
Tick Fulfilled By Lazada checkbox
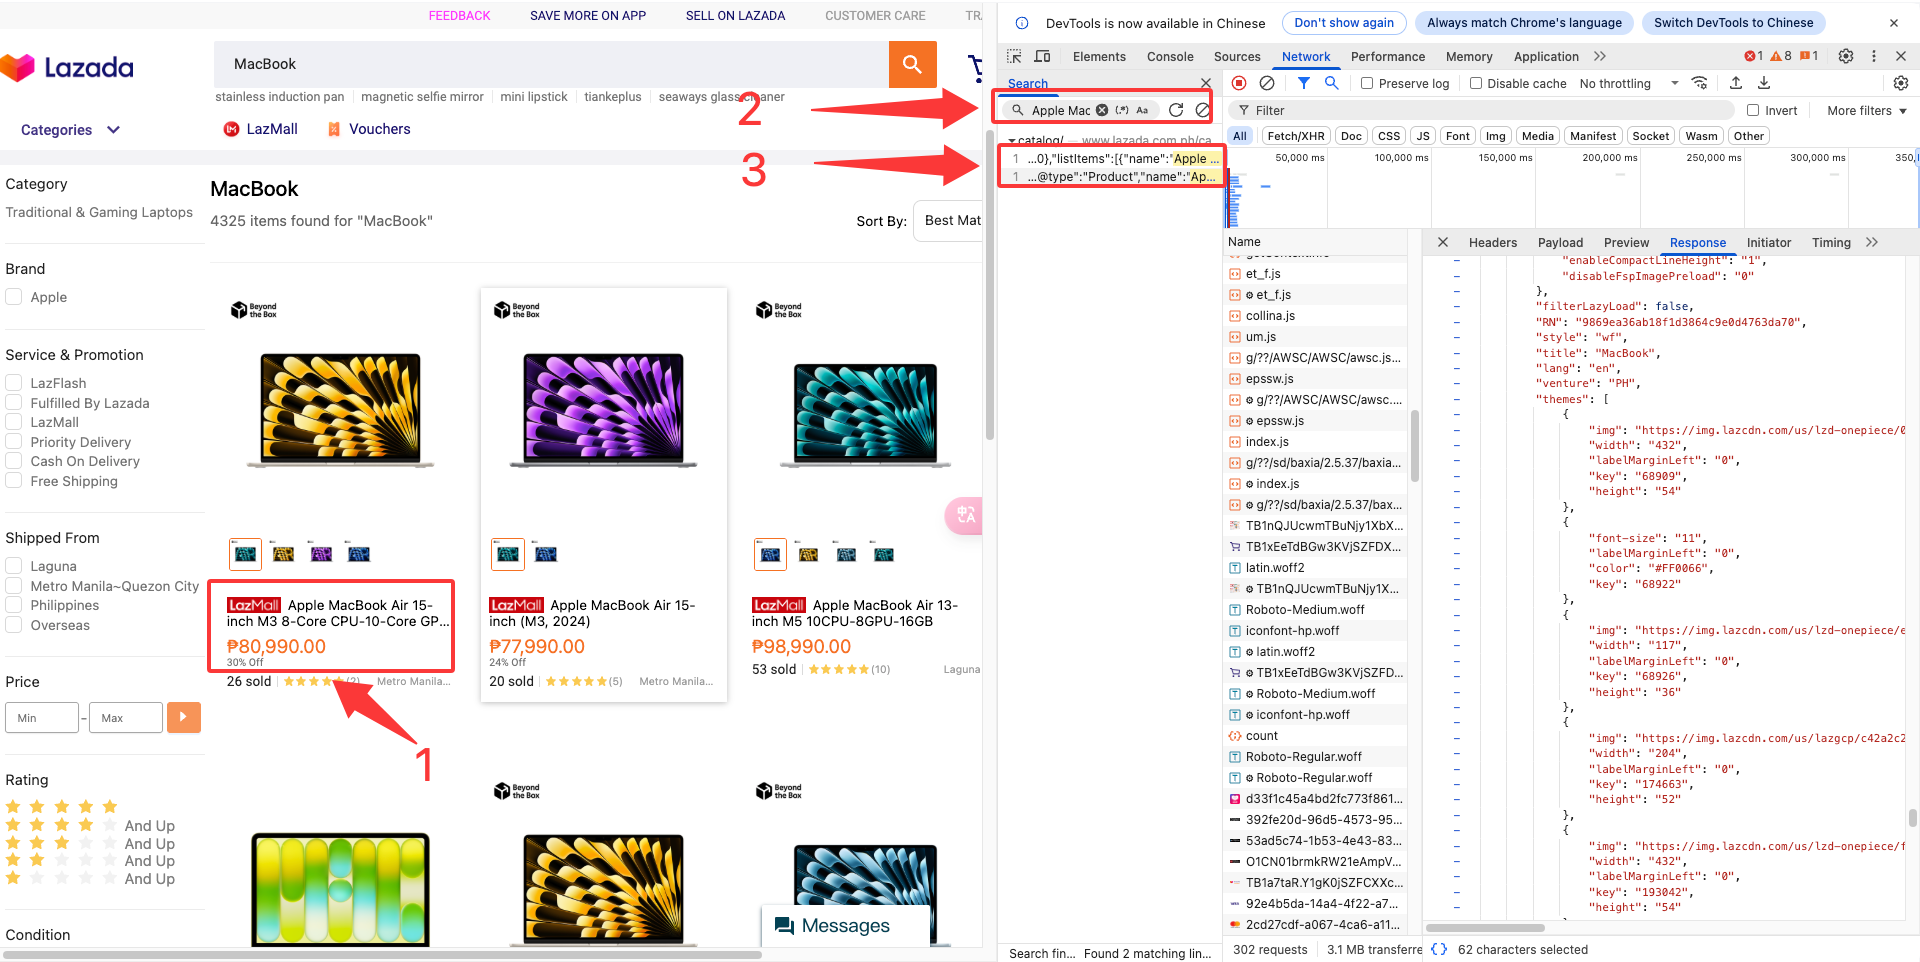click(14, 402)
